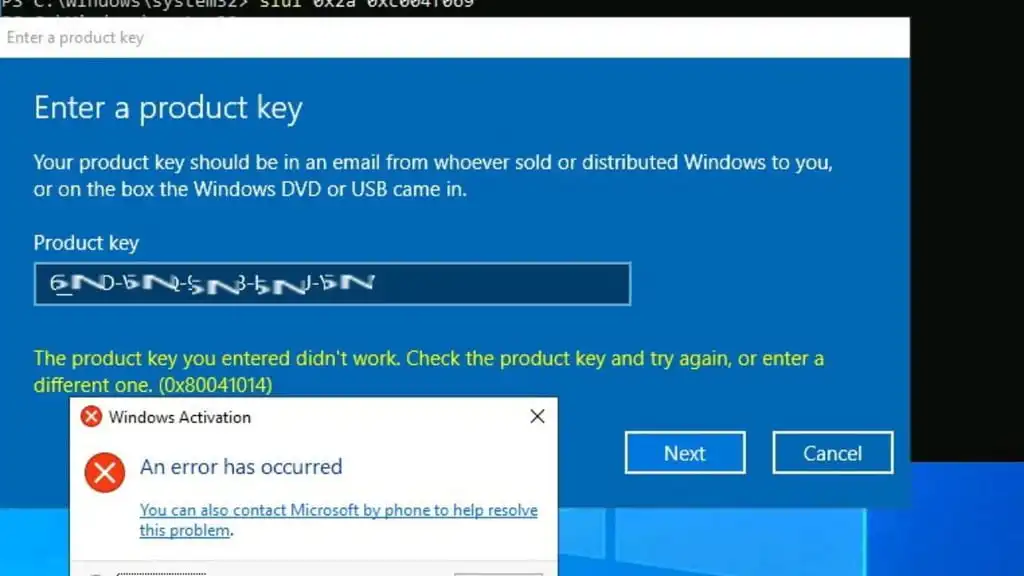Click the PowerShell slui command line
Screen dimensions: 1024x576
[237, 5]
